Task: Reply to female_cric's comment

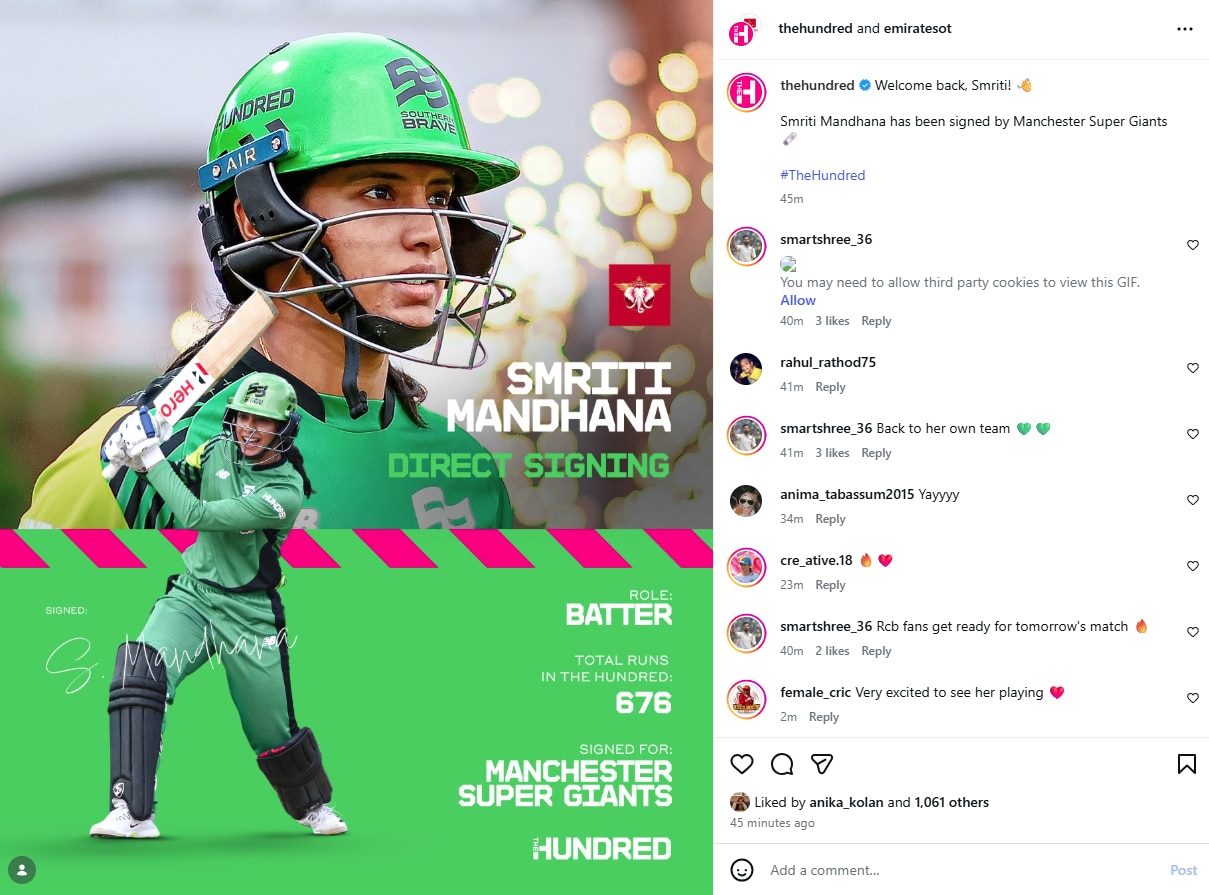Action: 824,717
